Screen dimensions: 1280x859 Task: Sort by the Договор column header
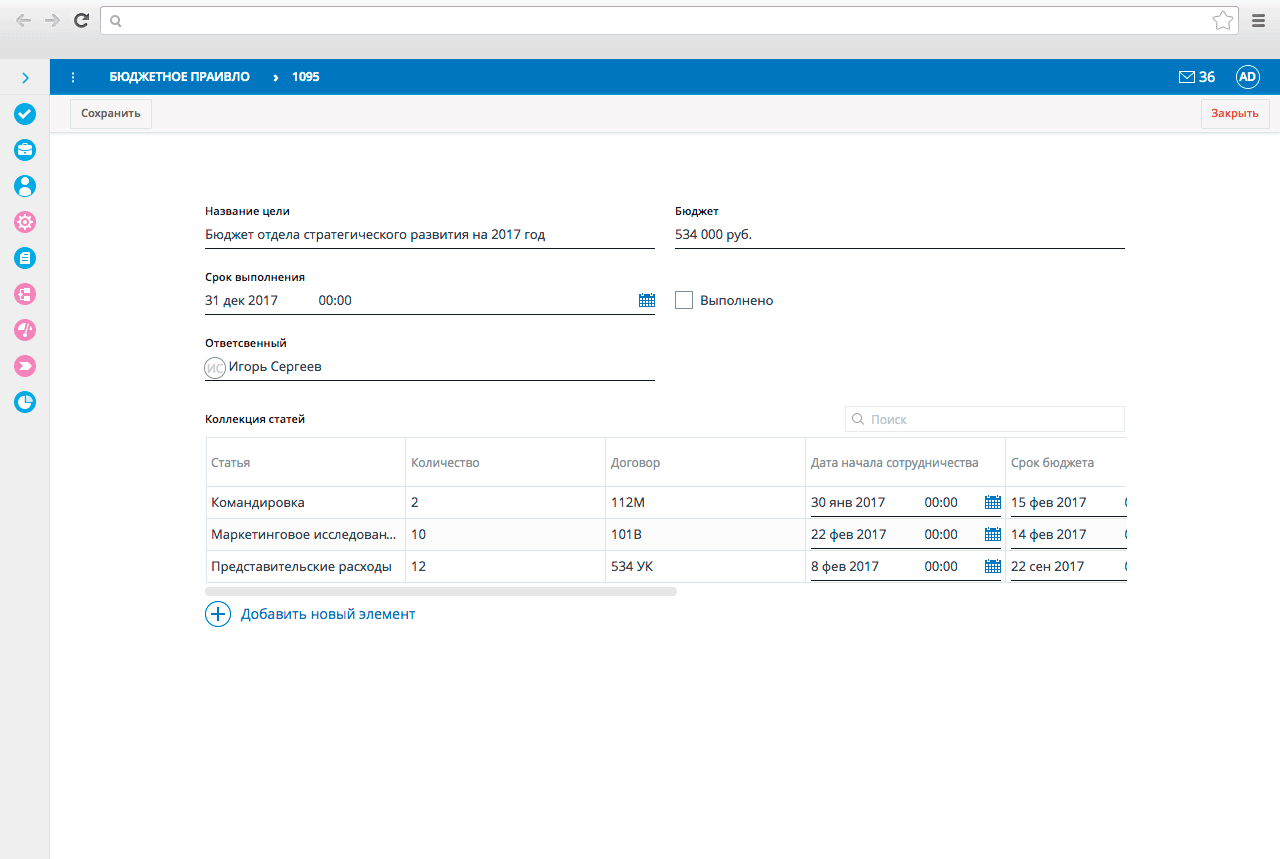pyautogui.click(x=705, y=463)
